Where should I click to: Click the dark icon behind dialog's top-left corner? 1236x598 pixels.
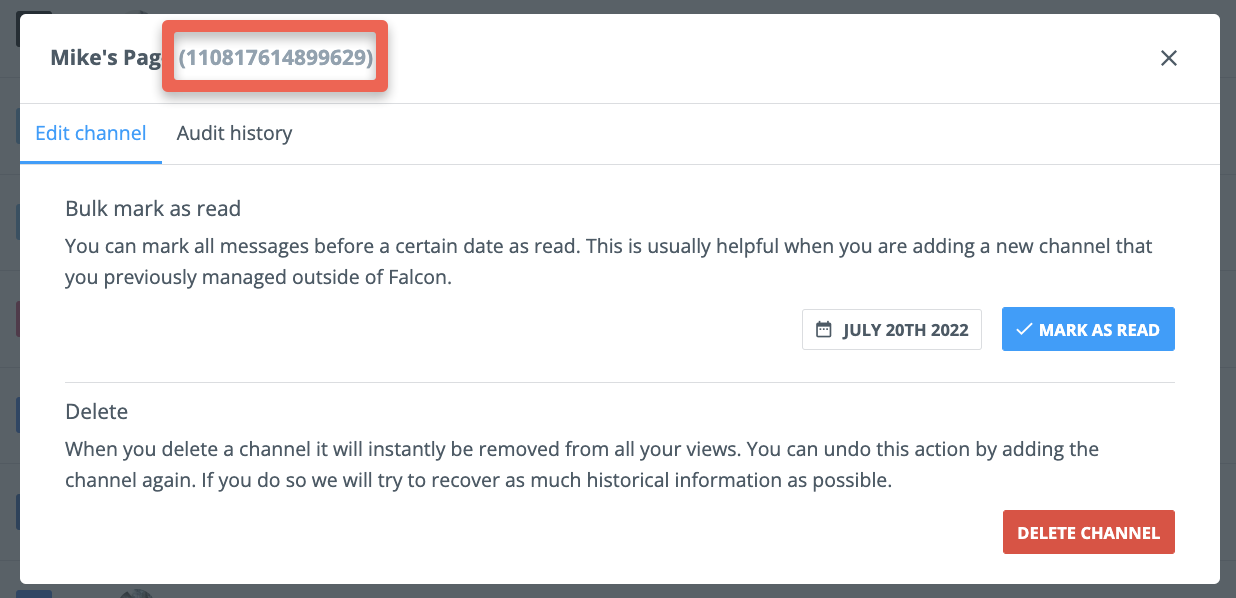pyautogui.click(x=19, y=29)
